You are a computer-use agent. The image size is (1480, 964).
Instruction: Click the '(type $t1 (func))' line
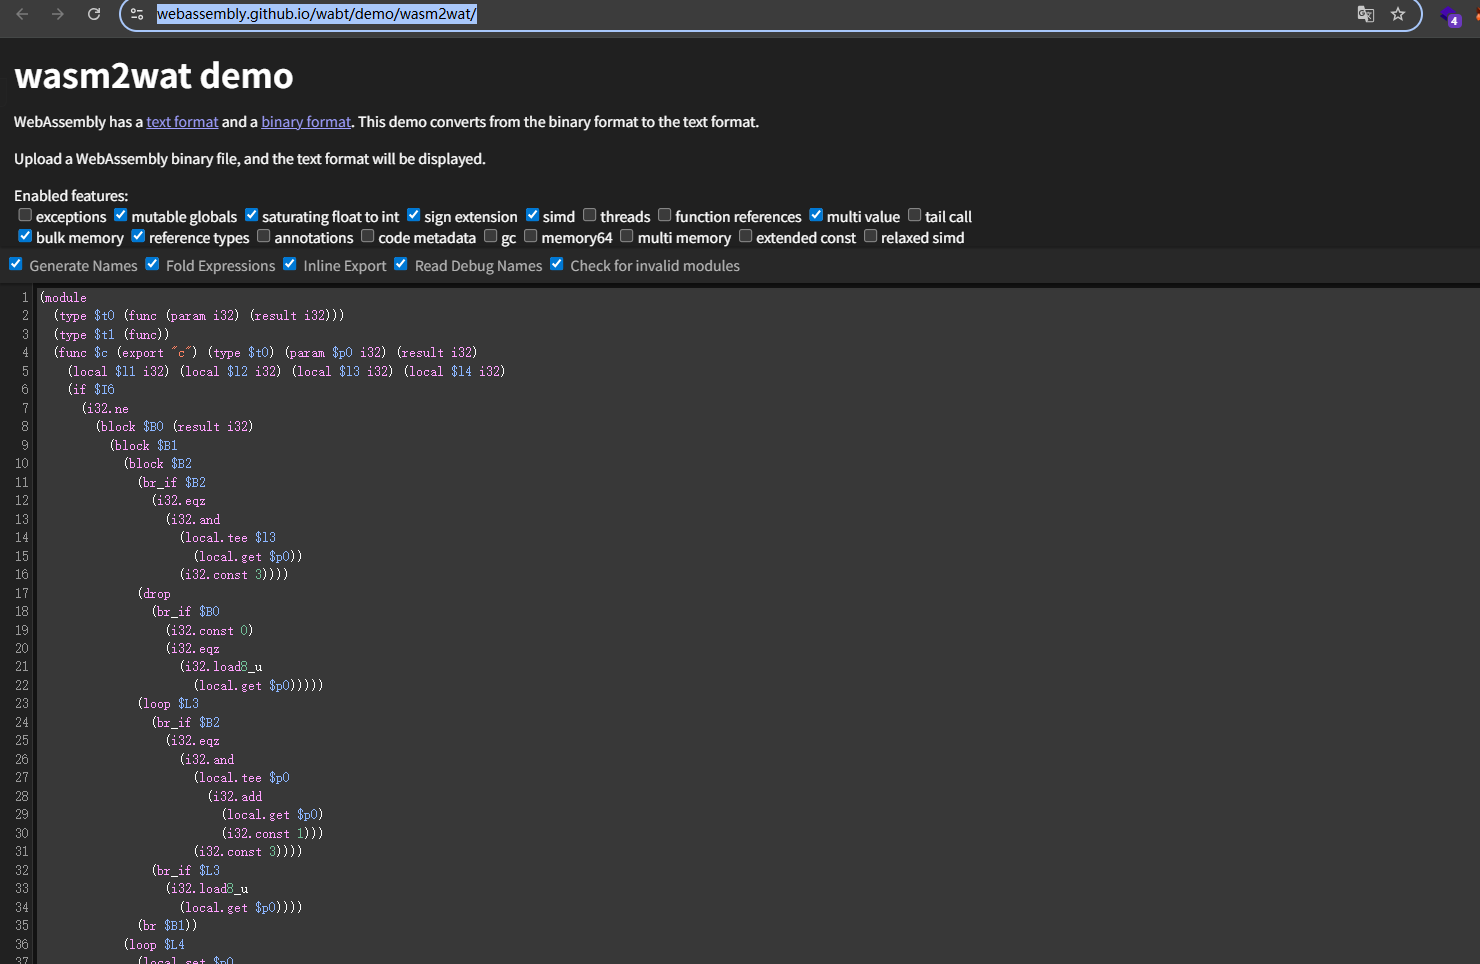[111, 334]
